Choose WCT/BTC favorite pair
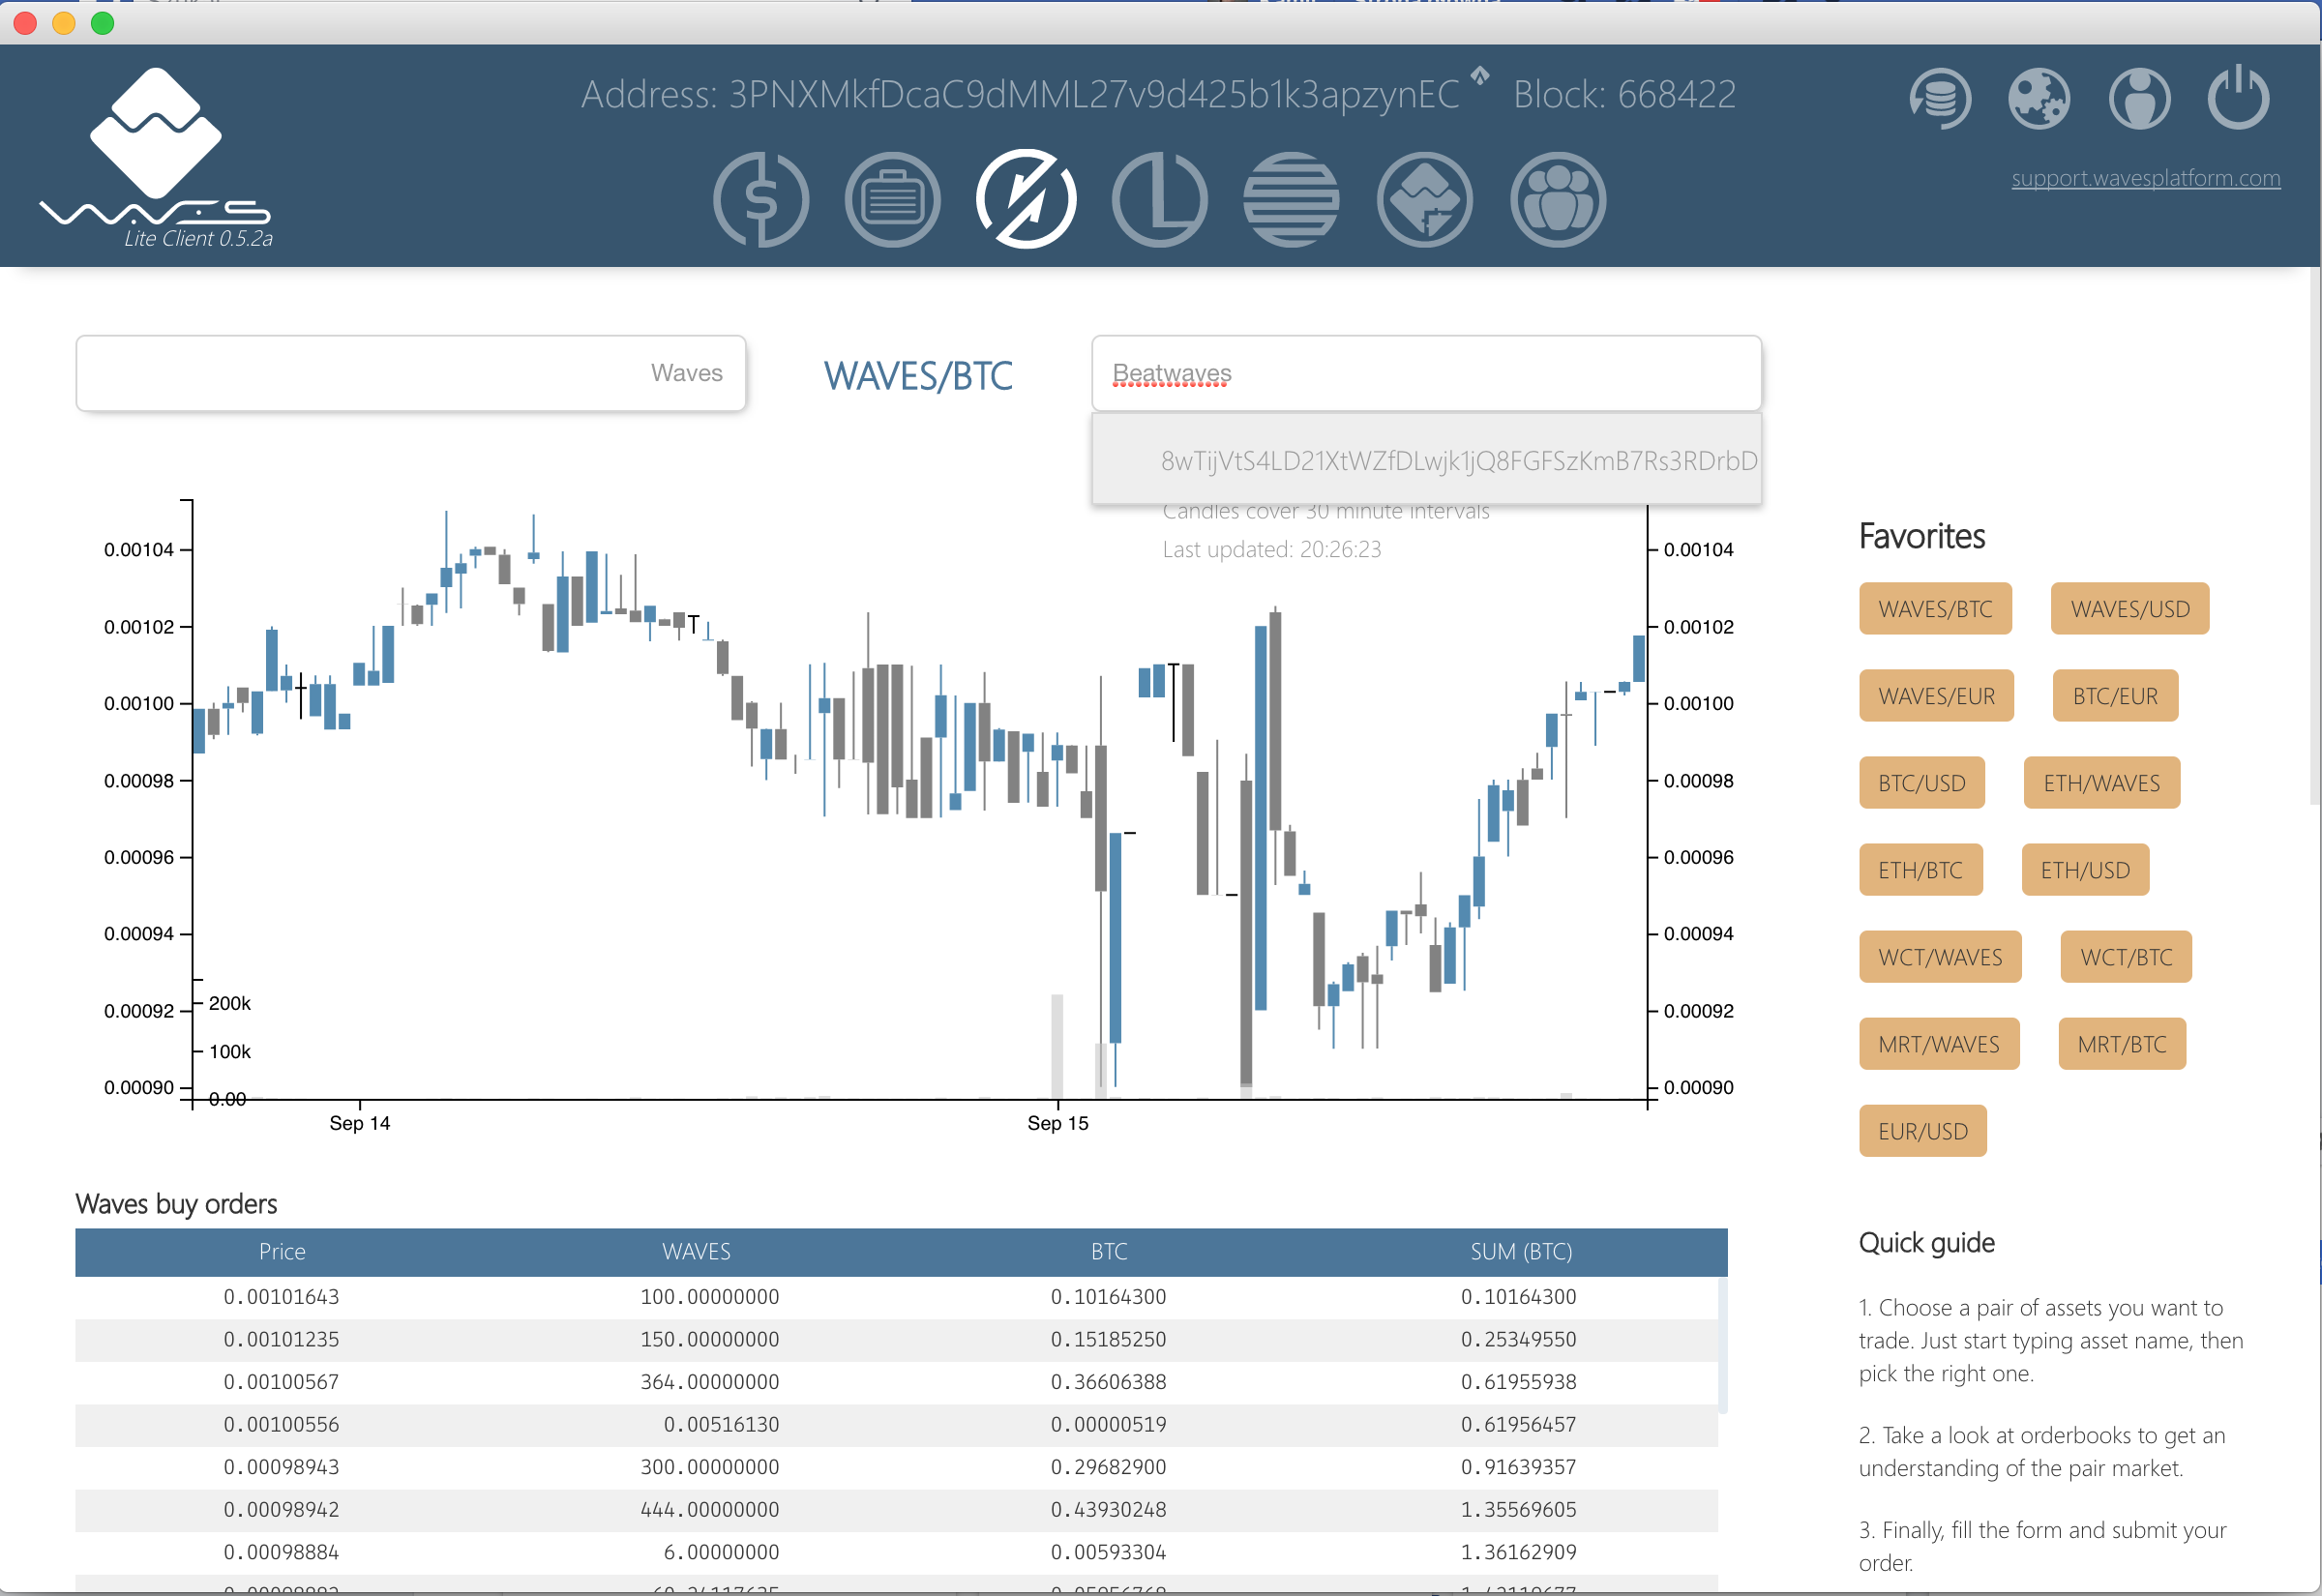This screenshot has width=2322, height=1596. (2126, 956)
